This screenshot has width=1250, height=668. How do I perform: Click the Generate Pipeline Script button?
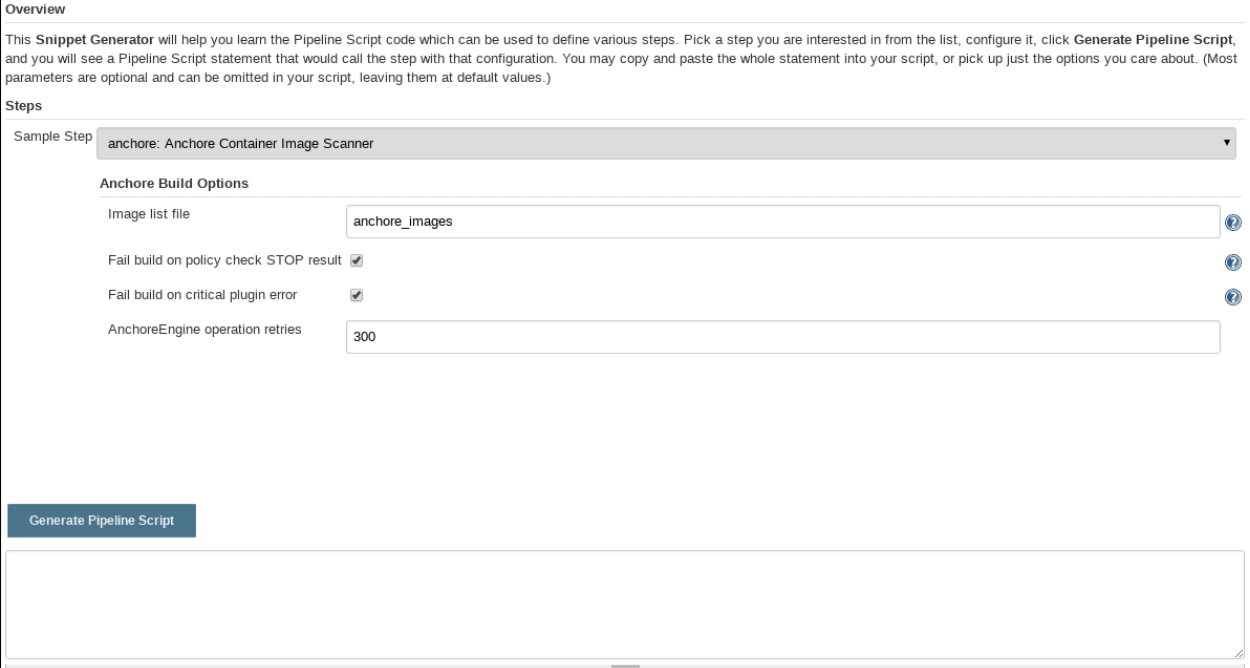click(102, 521)
